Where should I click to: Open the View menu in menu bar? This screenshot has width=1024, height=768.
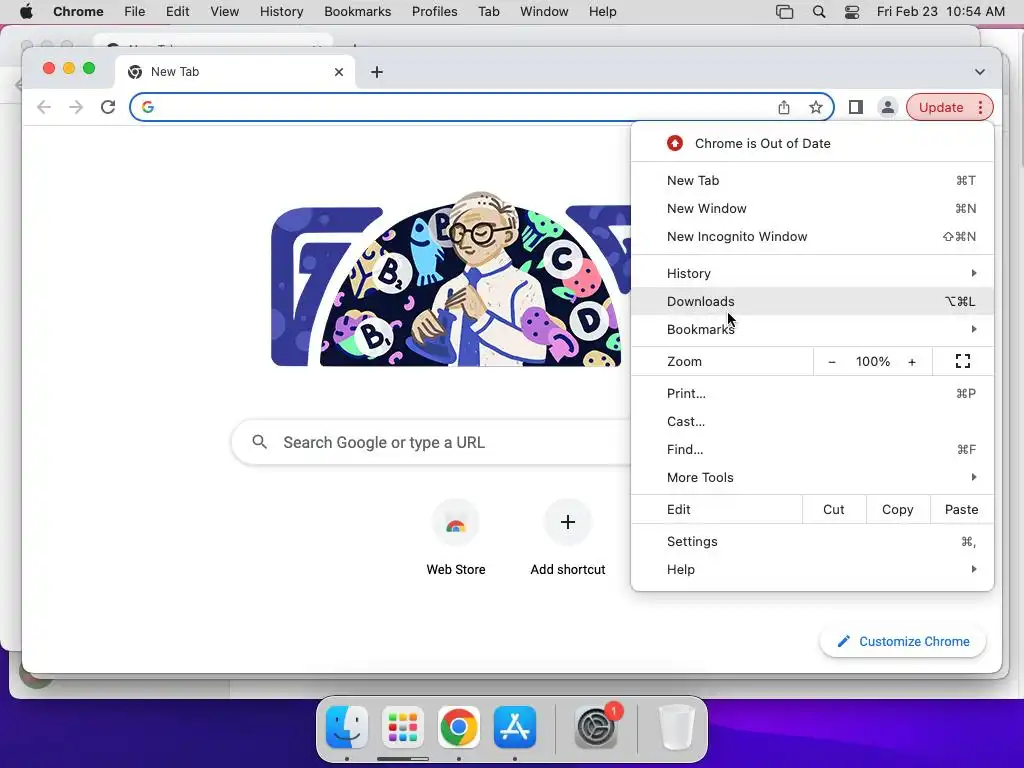(225, 12)
